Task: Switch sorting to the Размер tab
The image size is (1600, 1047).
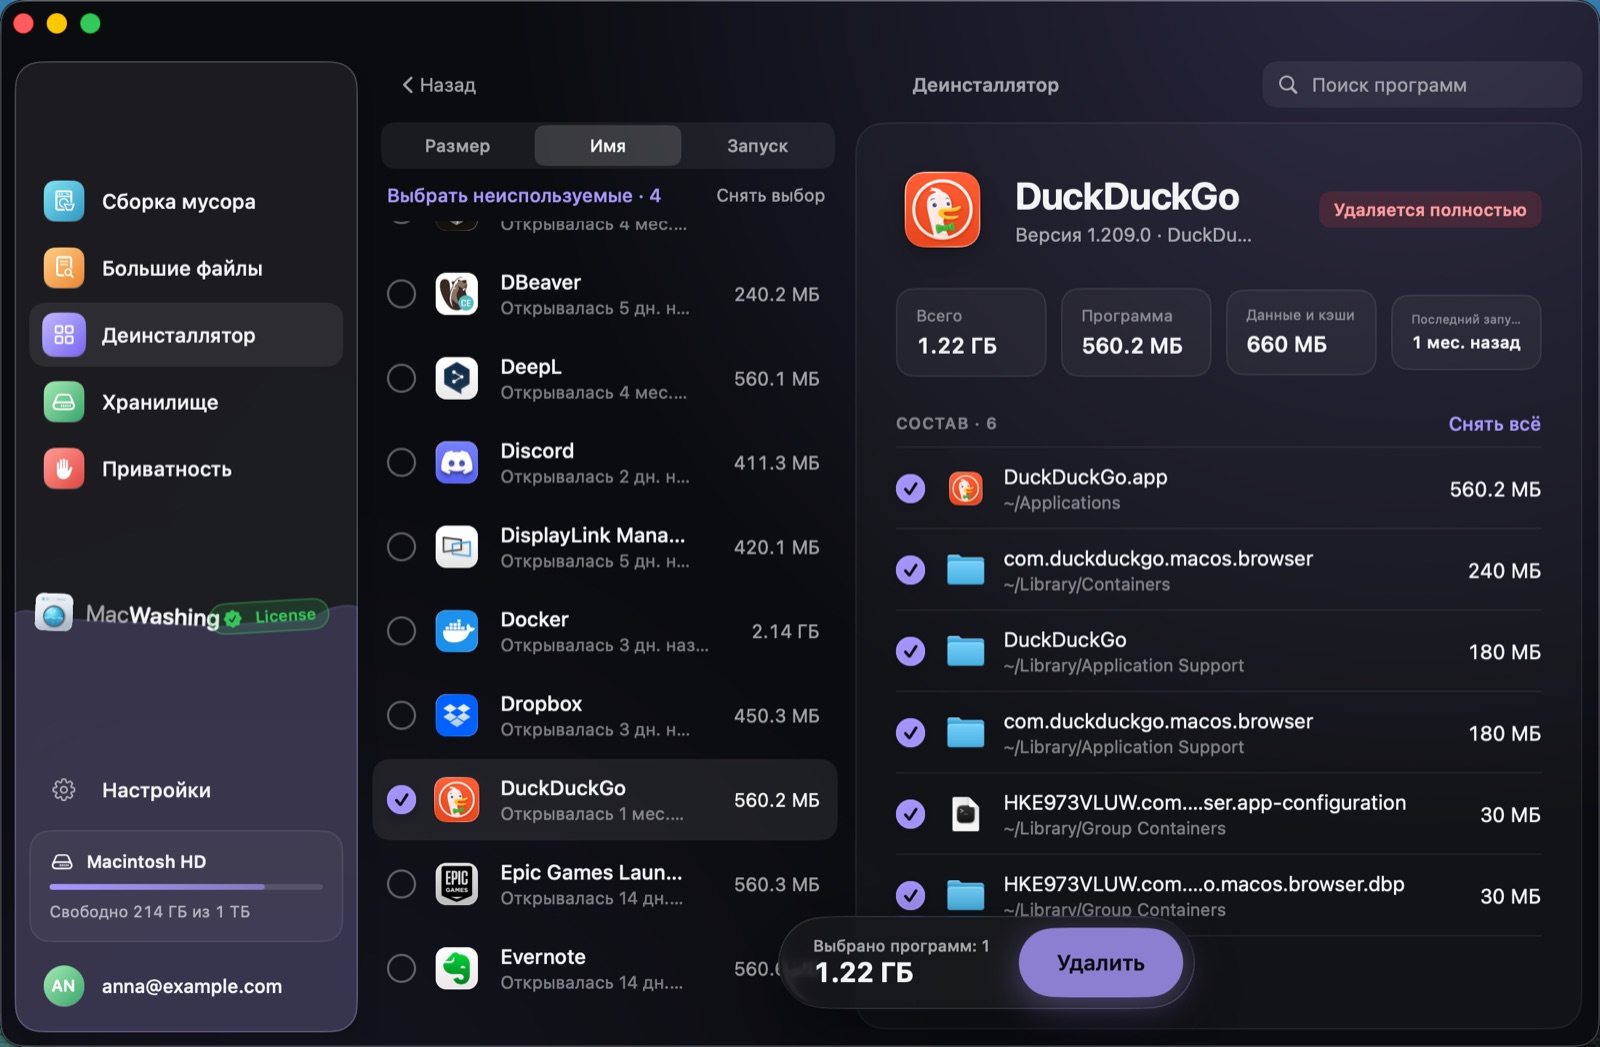Action: pos(457,146)
